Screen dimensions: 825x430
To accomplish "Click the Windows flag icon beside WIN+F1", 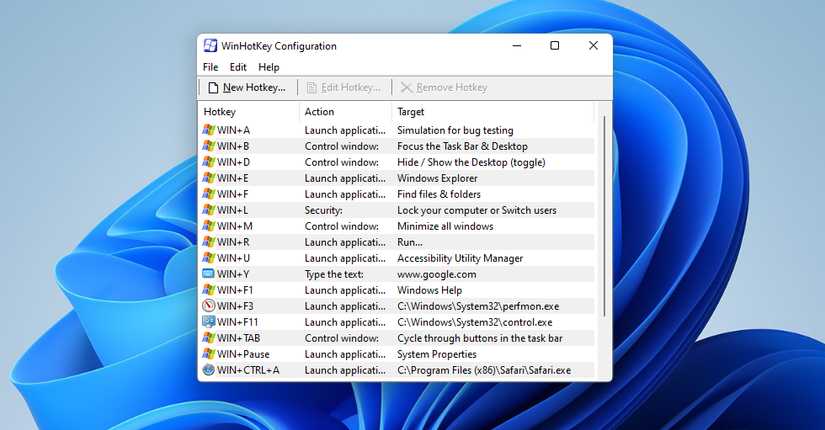I will coord(208,290).
